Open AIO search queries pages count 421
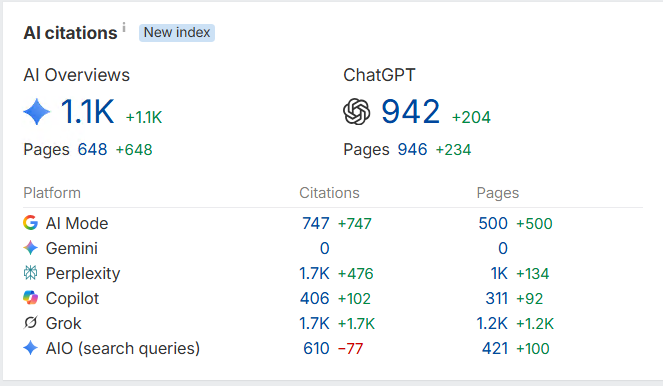This screenshot has width=663, height=386. 495,348
